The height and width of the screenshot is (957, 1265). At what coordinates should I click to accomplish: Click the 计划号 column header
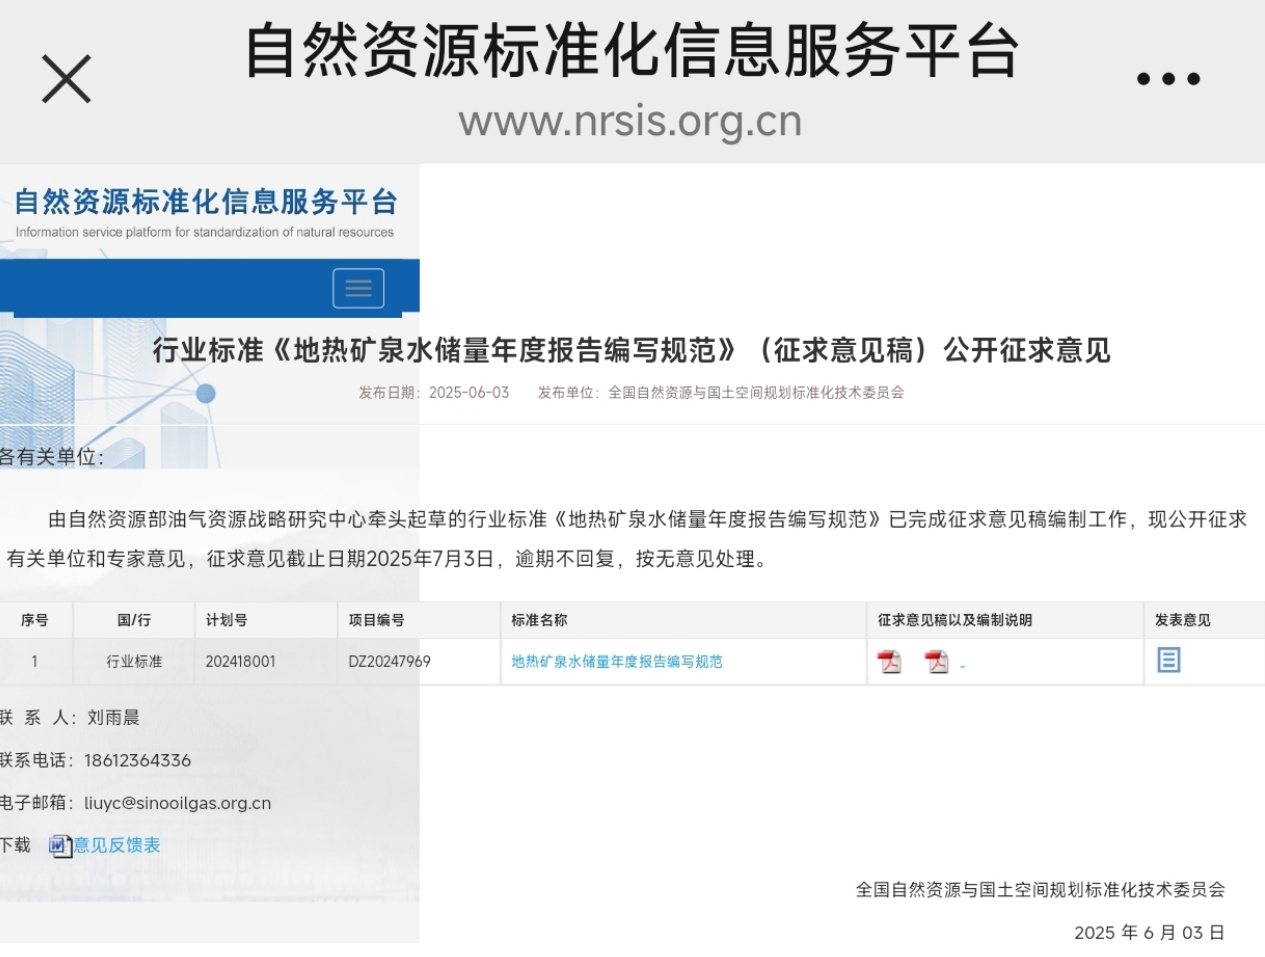coord(226,620)
